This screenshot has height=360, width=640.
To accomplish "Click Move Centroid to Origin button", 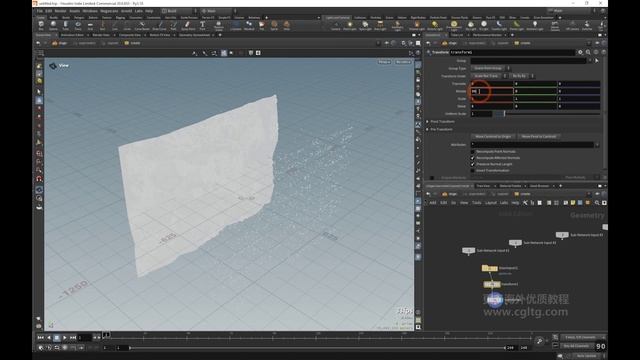I will tap(493, 137).
